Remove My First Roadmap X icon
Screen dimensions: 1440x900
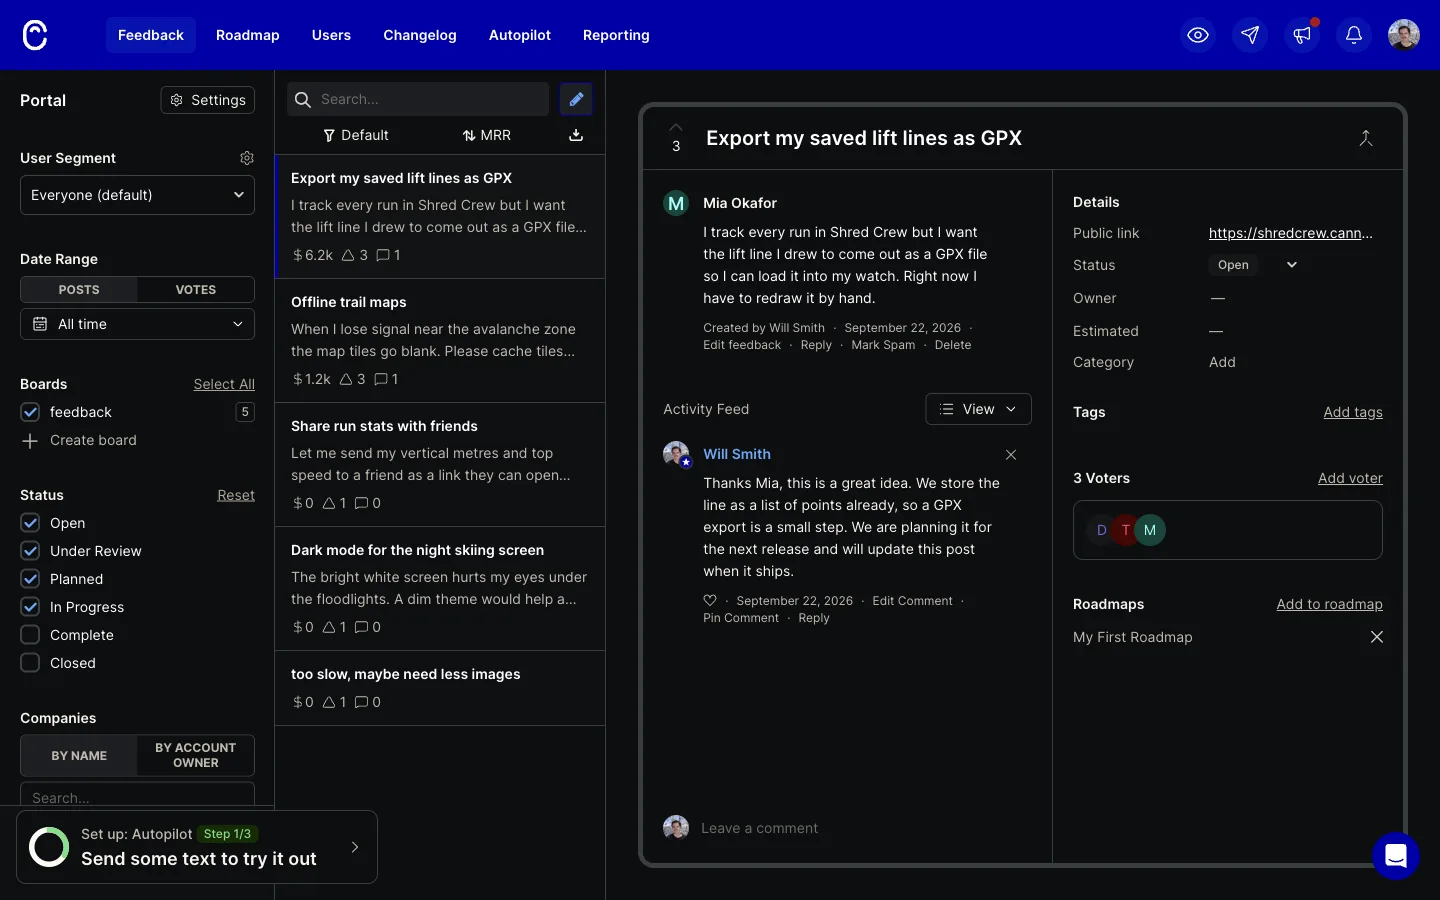[x=1377, y=637]
